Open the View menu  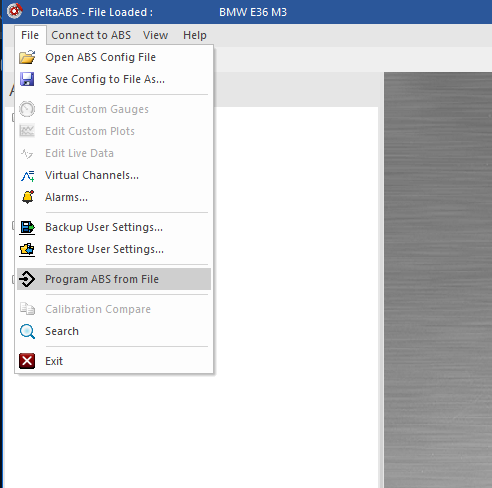click(156, 35)
